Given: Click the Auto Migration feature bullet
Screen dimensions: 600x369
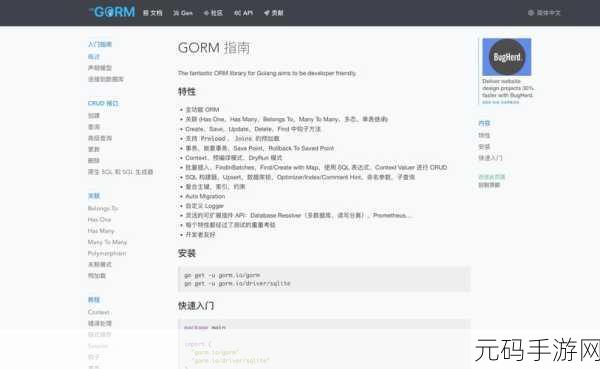Looking at the screenshot, I should pos(205,196).
